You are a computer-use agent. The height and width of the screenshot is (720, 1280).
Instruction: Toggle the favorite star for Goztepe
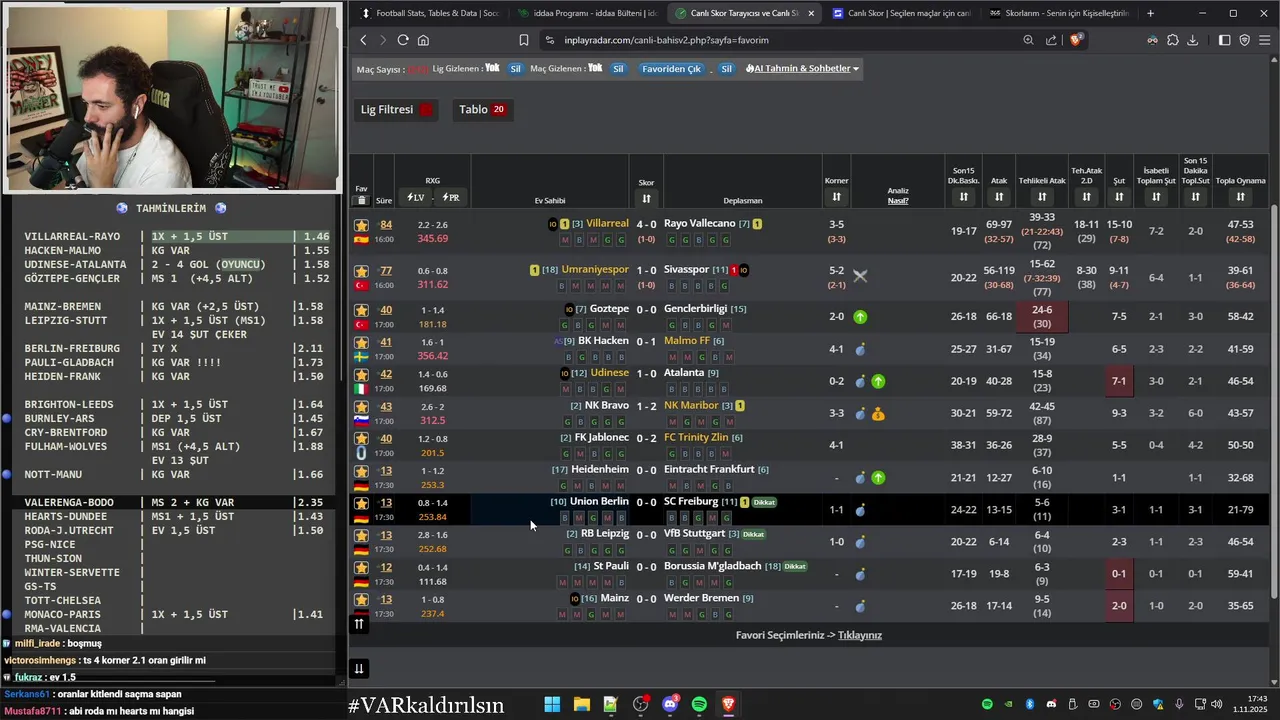pos(361,310)
